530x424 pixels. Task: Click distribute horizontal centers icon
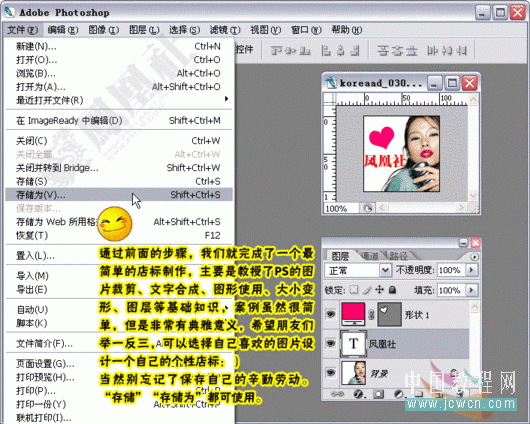tap(447, 51)
